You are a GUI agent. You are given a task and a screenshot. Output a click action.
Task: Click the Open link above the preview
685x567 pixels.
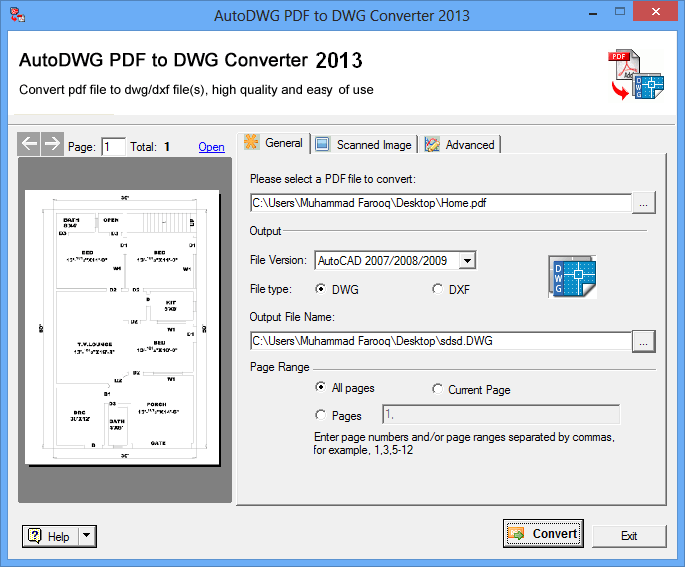point(211,147)
